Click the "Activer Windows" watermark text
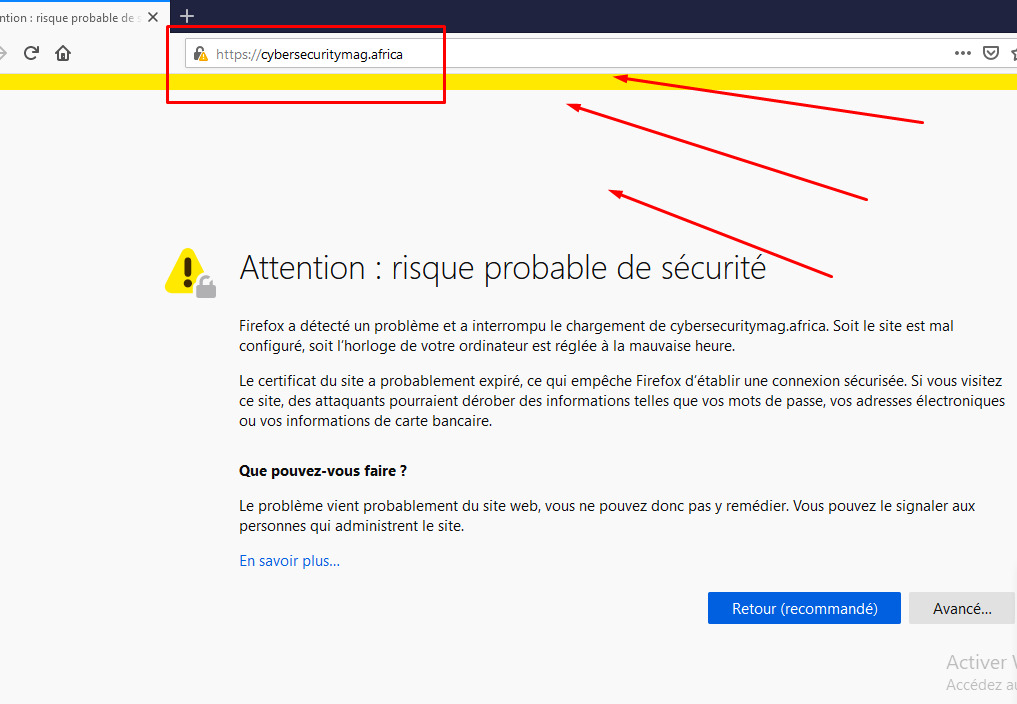 pyautogui.click(x=980, y=662)
